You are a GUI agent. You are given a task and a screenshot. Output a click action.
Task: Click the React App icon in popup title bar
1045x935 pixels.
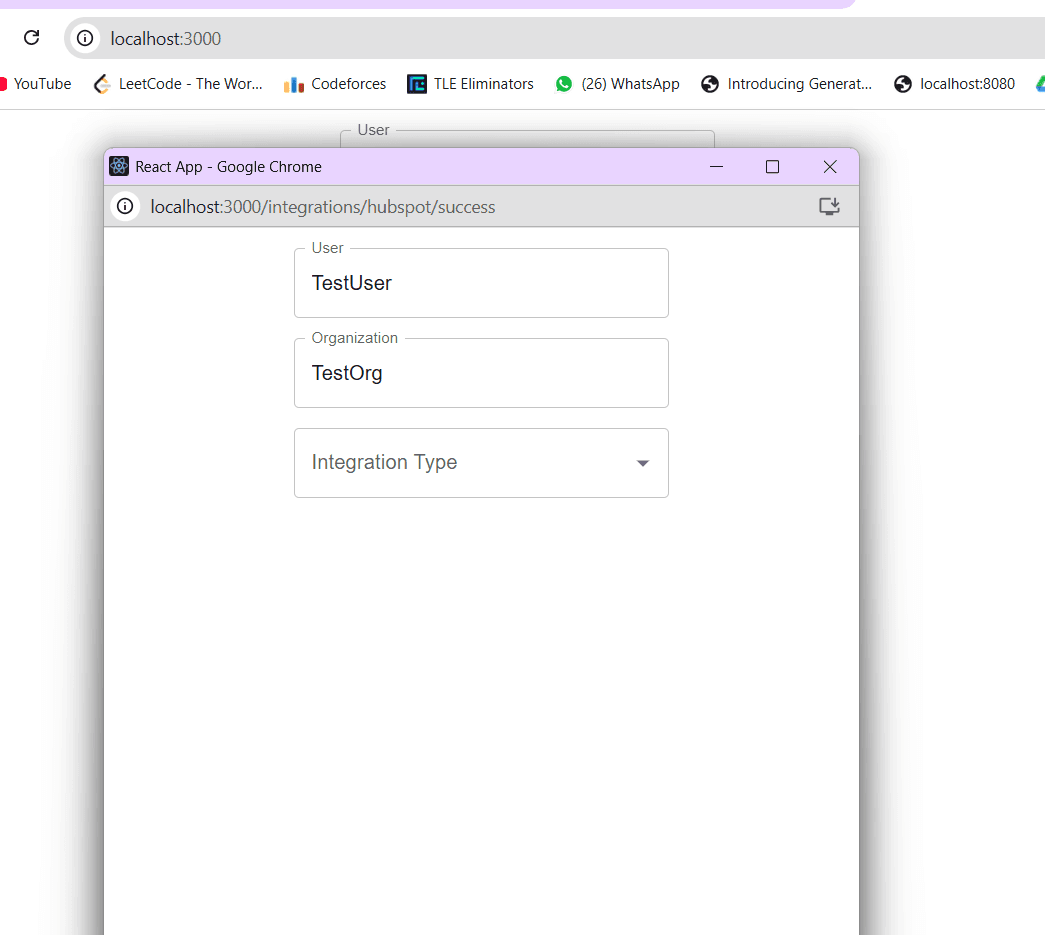click(x=119, y=167)
